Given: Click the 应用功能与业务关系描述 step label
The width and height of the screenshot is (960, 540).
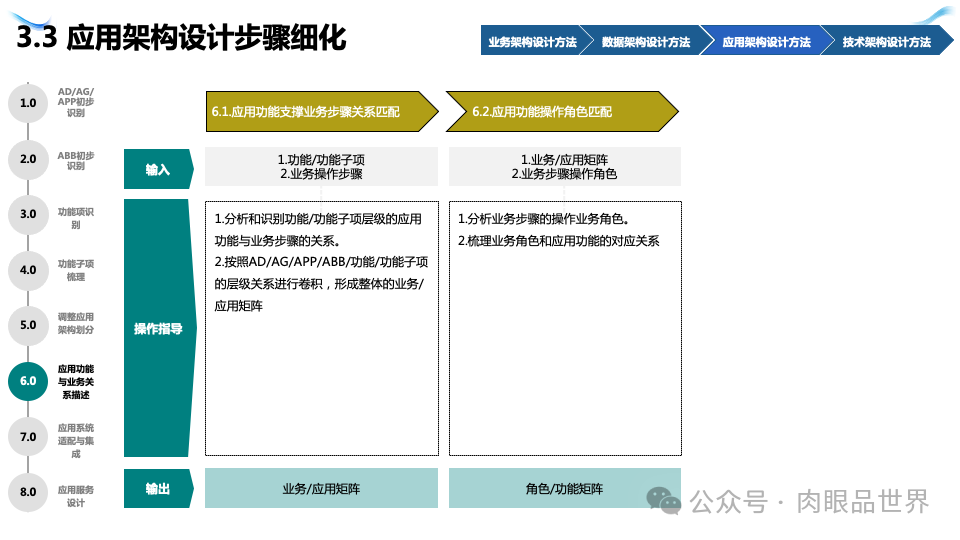Looking at the screenshot, I should point(76,382).
